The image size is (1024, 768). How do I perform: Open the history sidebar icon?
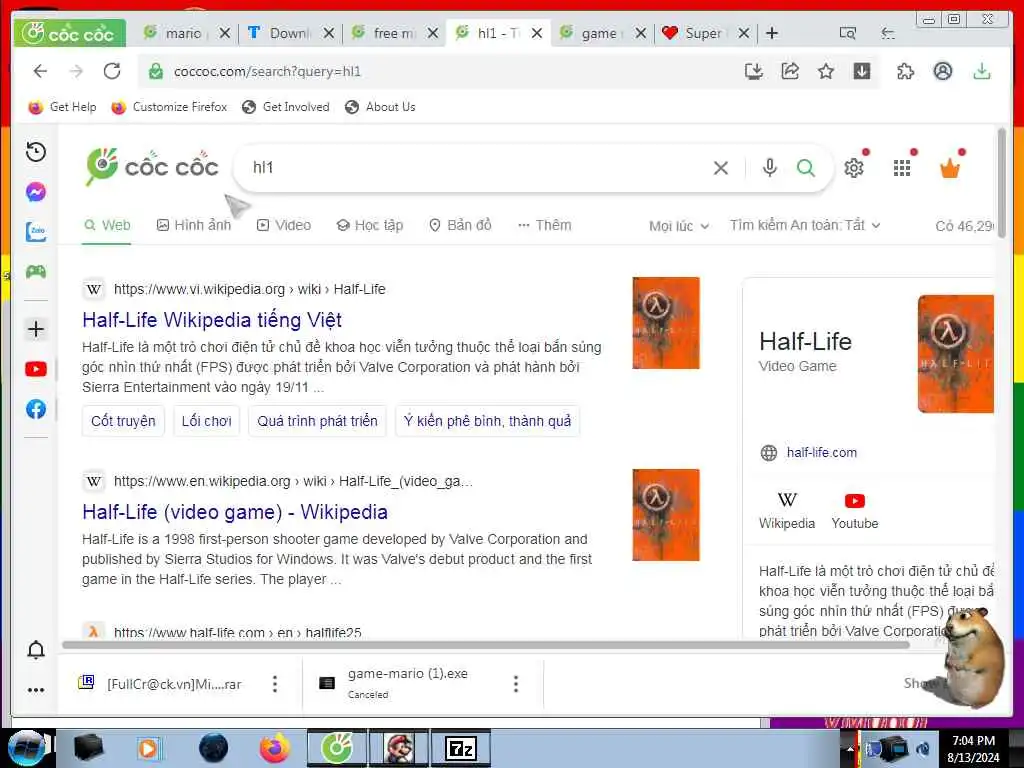point(36,152)
